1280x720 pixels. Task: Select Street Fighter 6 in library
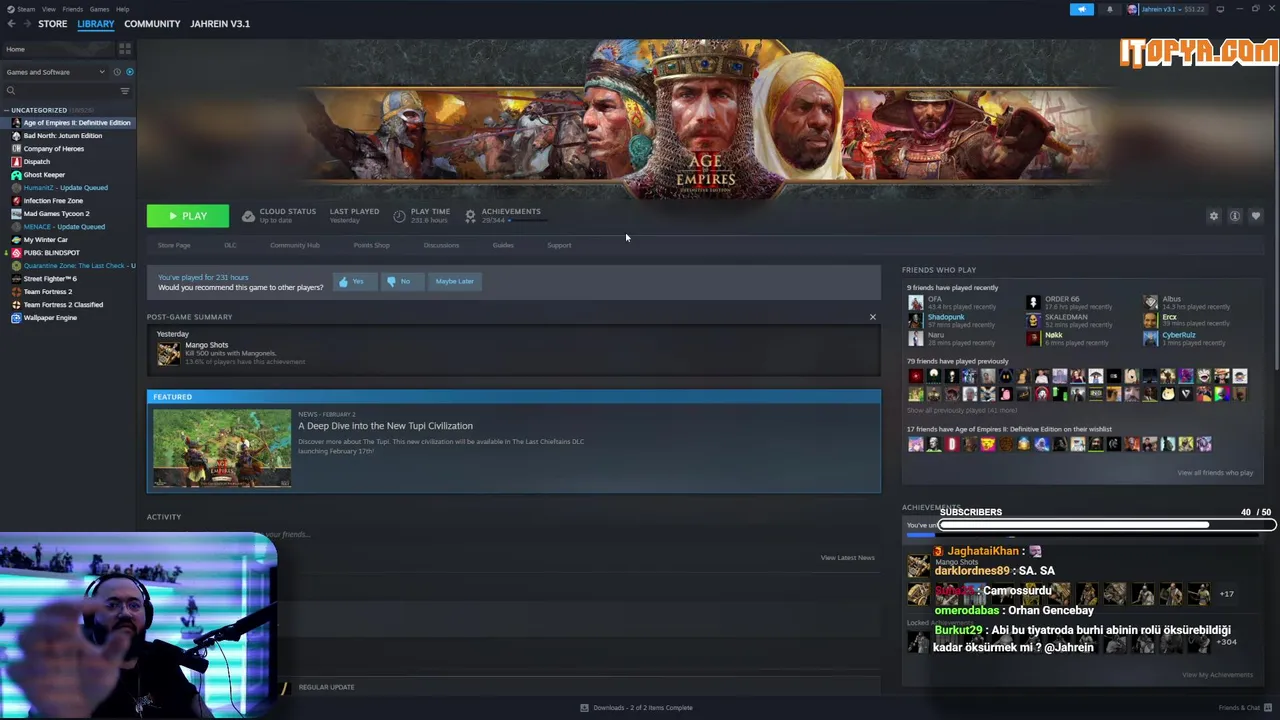(x=50, y=279)
